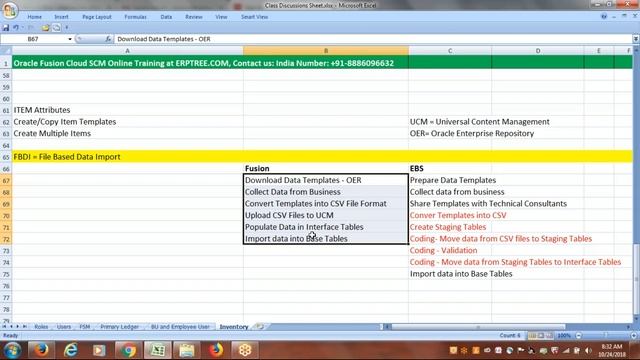Image resolution: width=640 pixels, height=360 pixels.
Task: Select cell 'Upload CSV Files to UCM'
Action: (x=326, y=215)
